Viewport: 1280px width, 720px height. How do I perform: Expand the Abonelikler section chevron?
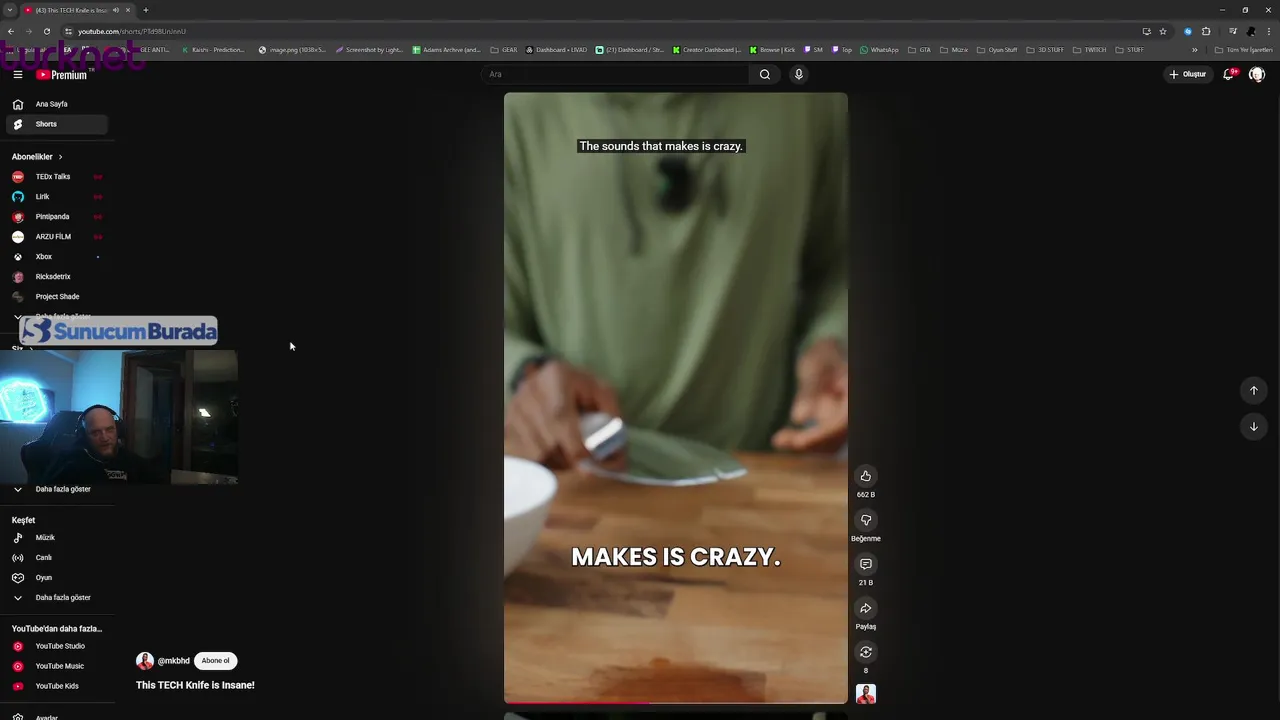(60, 157)
